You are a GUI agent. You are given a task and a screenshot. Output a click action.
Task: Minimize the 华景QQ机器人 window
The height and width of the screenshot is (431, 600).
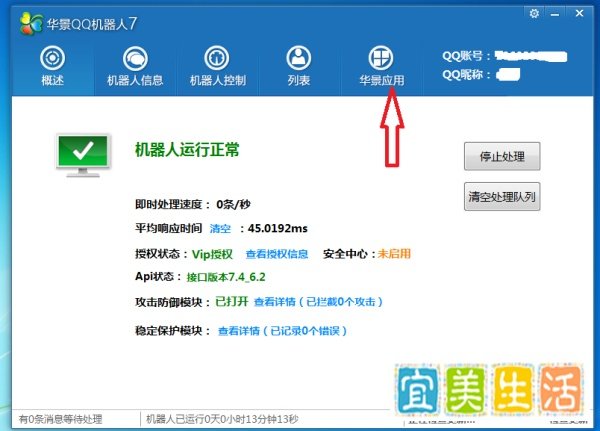(555, 15)
